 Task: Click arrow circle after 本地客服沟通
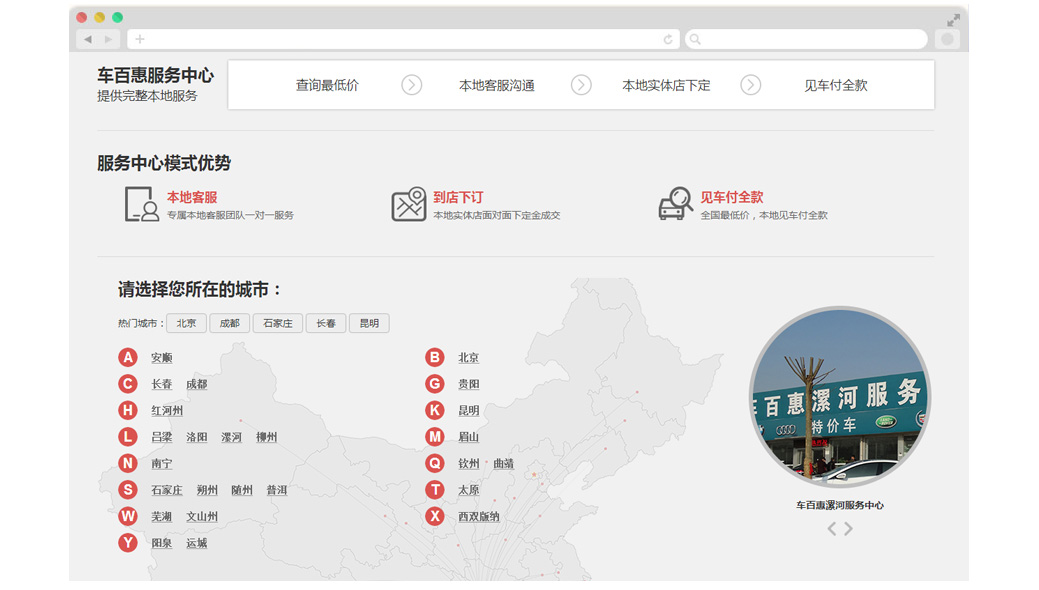click(x=581, y=85)
